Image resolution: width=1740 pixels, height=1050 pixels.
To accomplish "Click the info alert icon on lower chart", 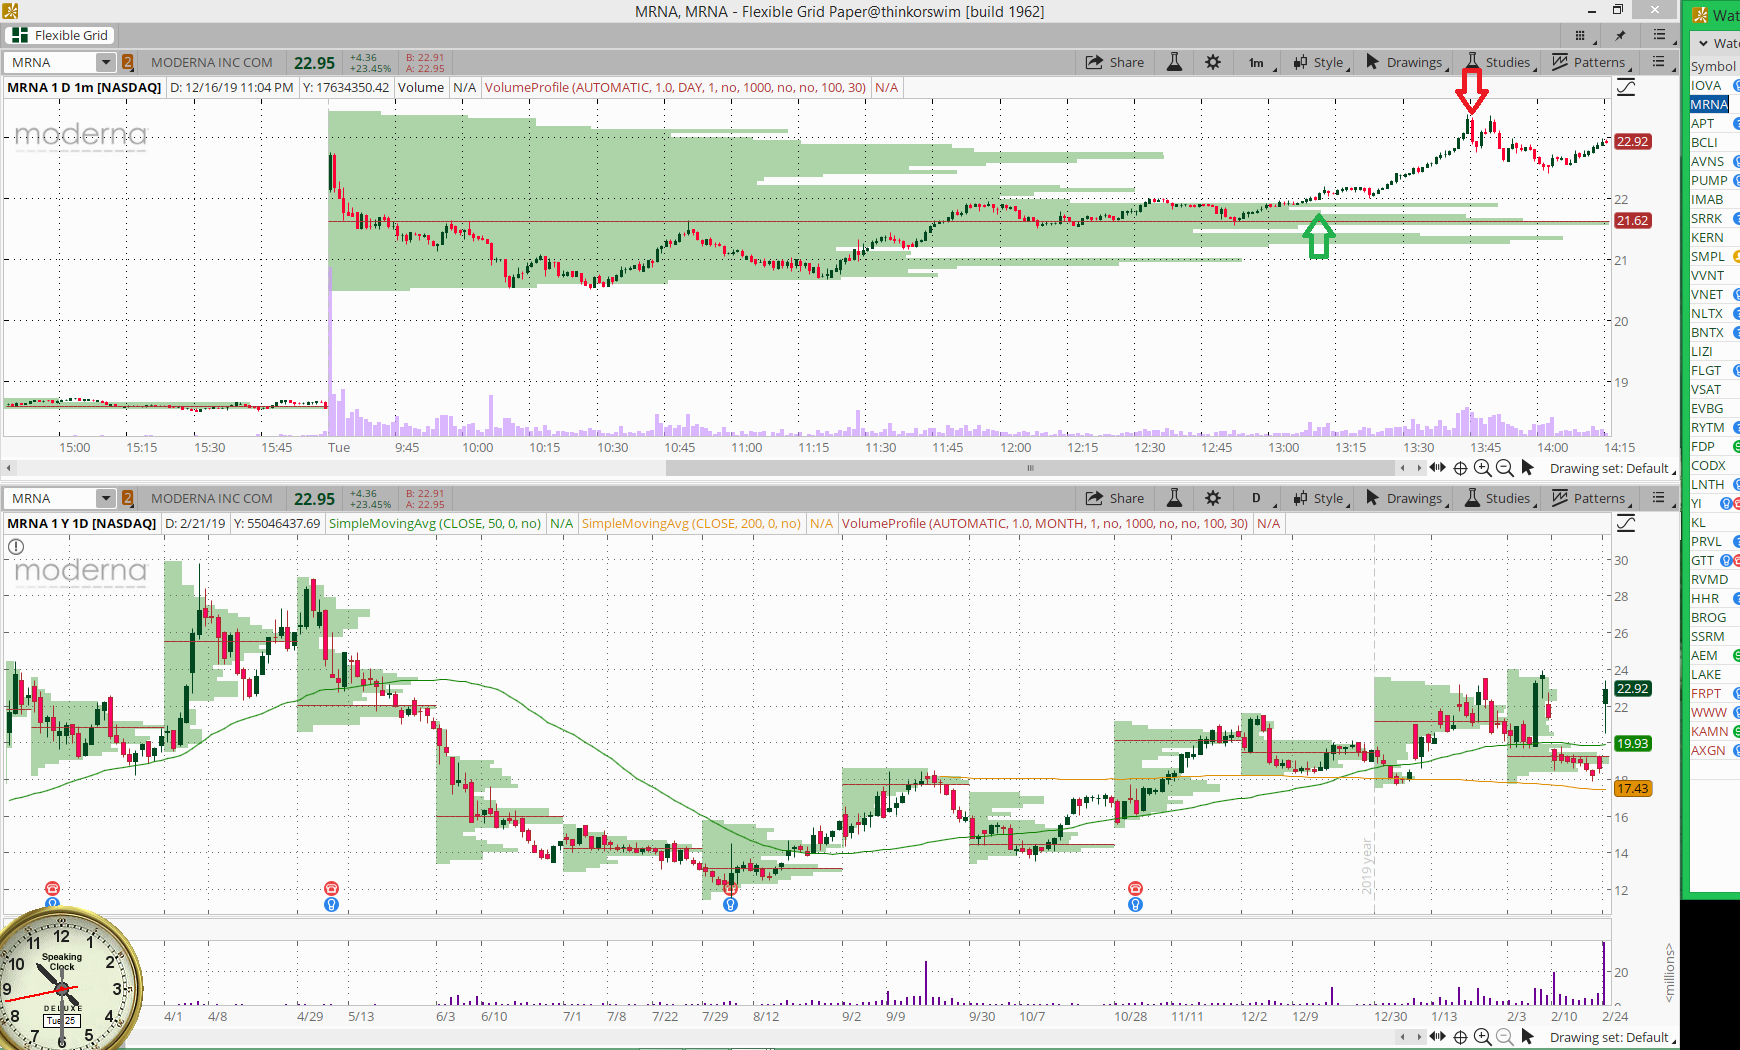I will point(16,547).
